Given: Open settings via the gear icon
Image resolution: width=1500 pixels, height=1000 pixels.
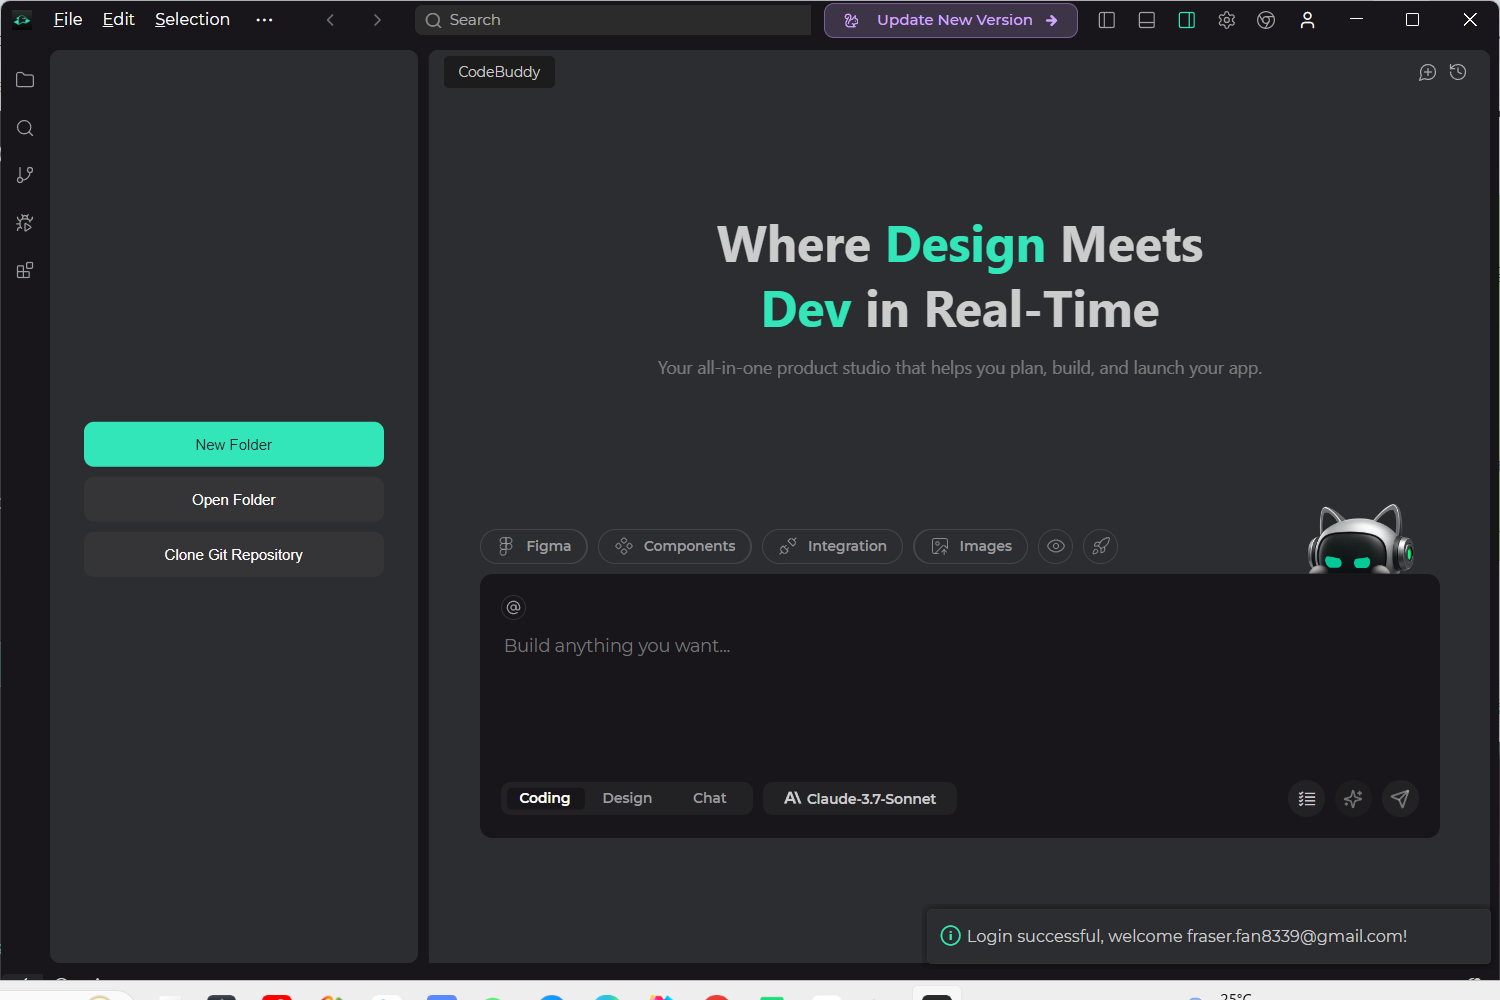Looking at the screenshot, I should pyautogui.click(x=1227, y=20).
